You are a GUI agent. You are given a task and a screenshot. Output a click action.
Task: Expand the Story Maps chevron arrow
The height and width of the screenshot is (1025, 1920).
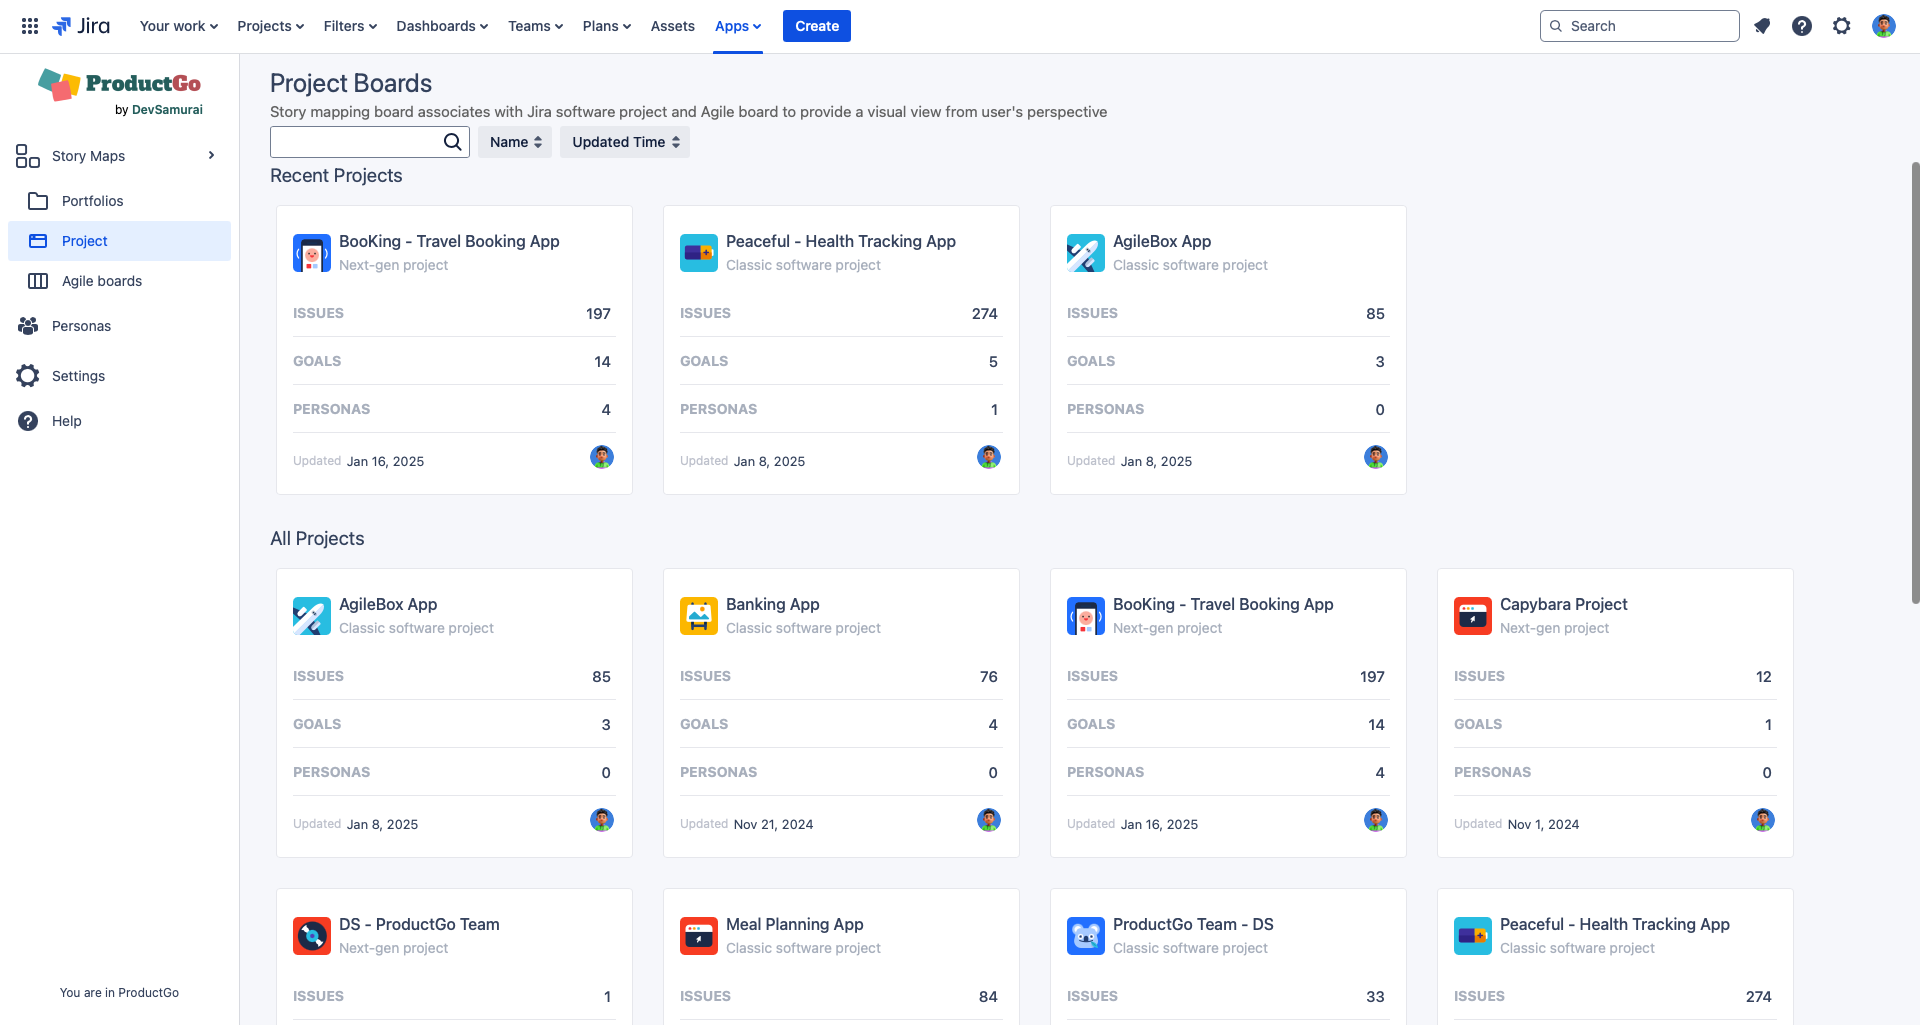(x=211, y=155)
